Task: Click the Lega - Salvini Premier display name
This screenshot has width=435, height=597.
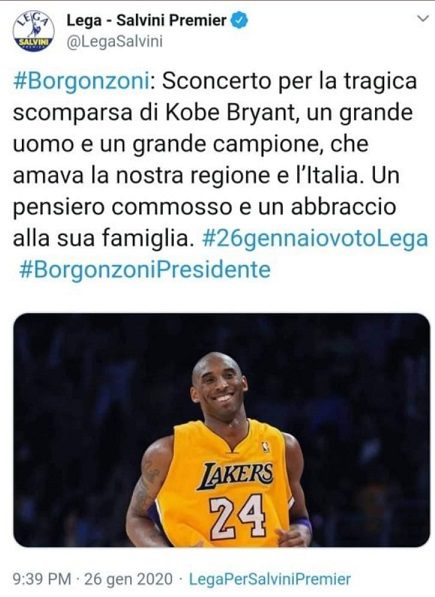Action: tap(147, 20)
